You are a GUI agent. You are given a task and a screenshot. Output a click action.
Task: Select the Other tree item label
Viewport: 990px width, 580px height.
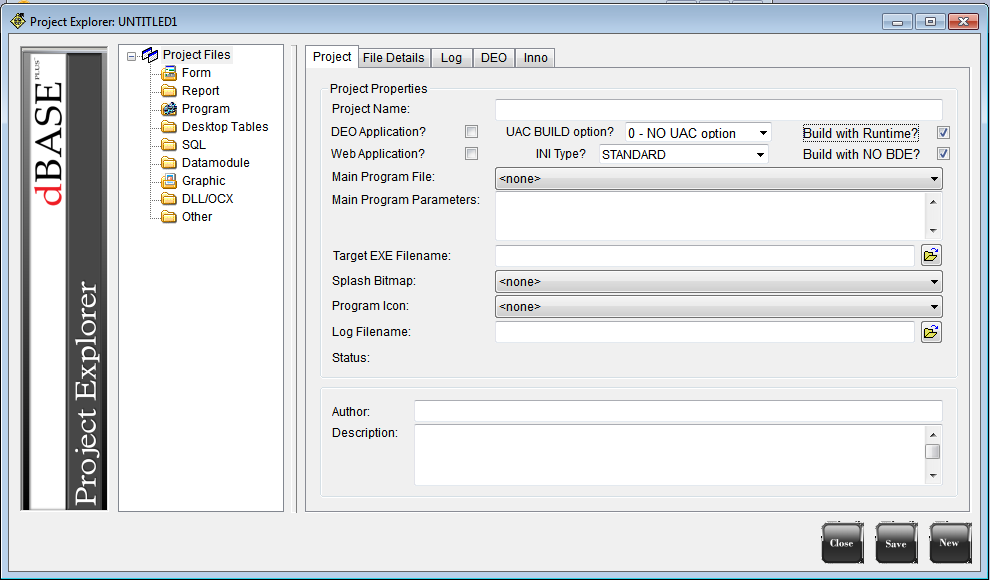(197, 216)
